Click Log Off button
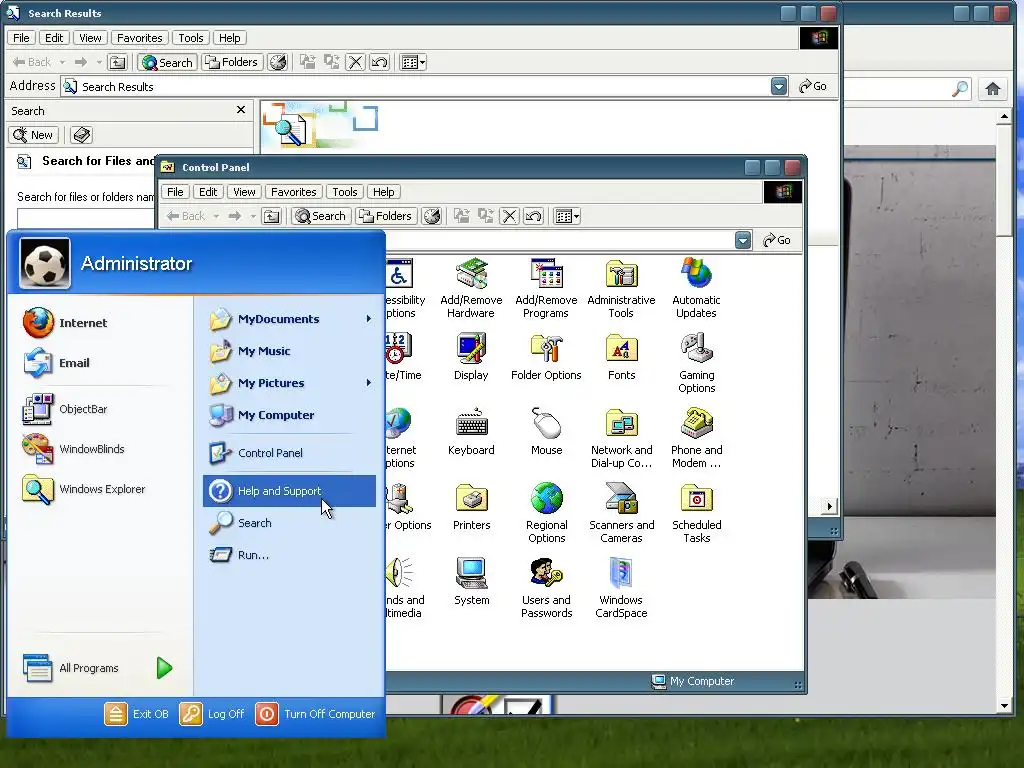Viewport: 1024px width, 768px height. [x=212, y=714]
